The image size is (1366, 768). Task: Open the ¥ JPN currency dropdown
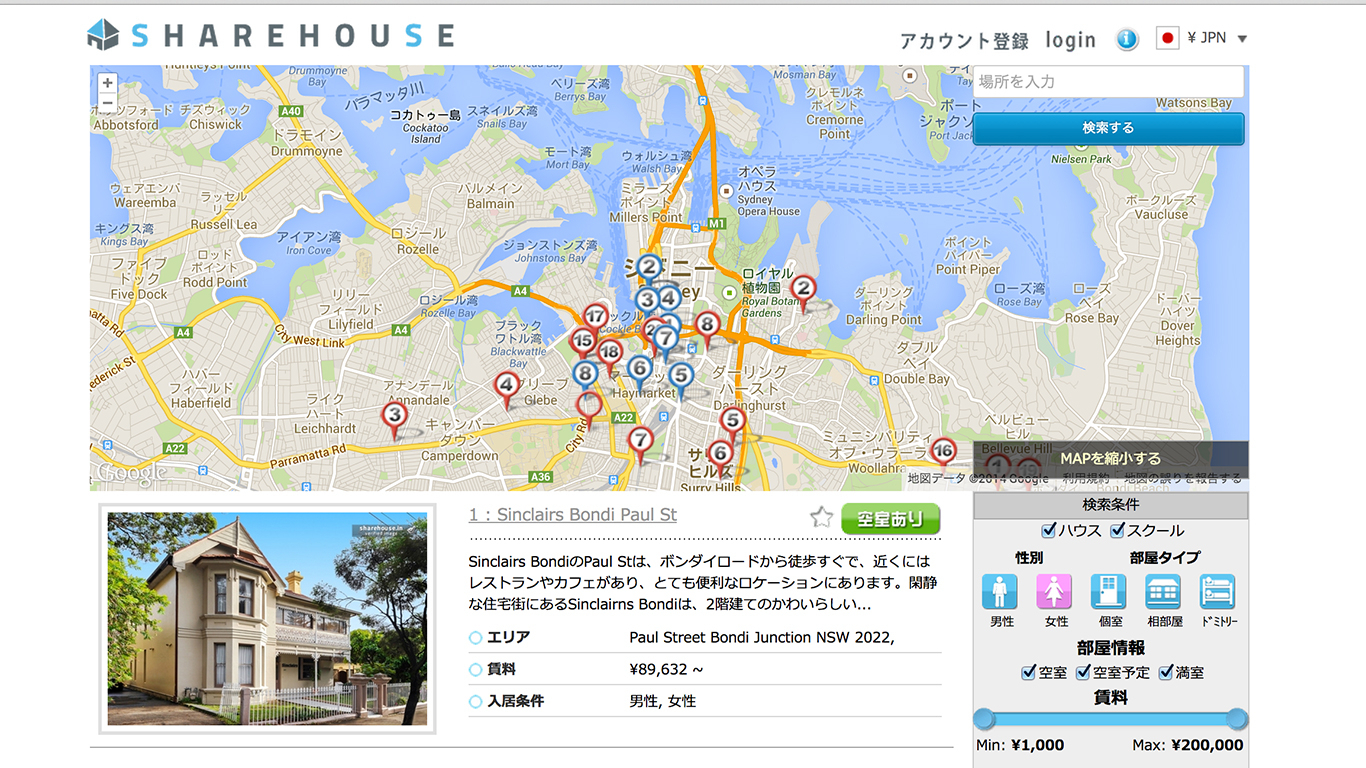tap(1218, 38)
